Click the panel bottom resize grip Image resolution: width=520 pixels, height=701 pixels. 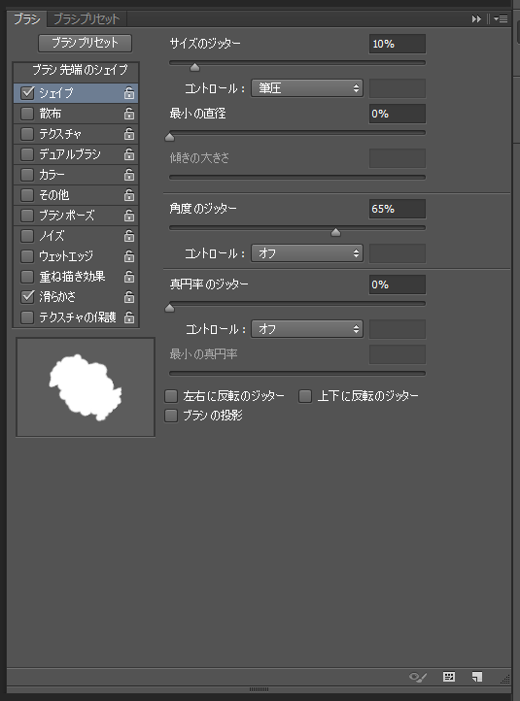tap(259, 689)
